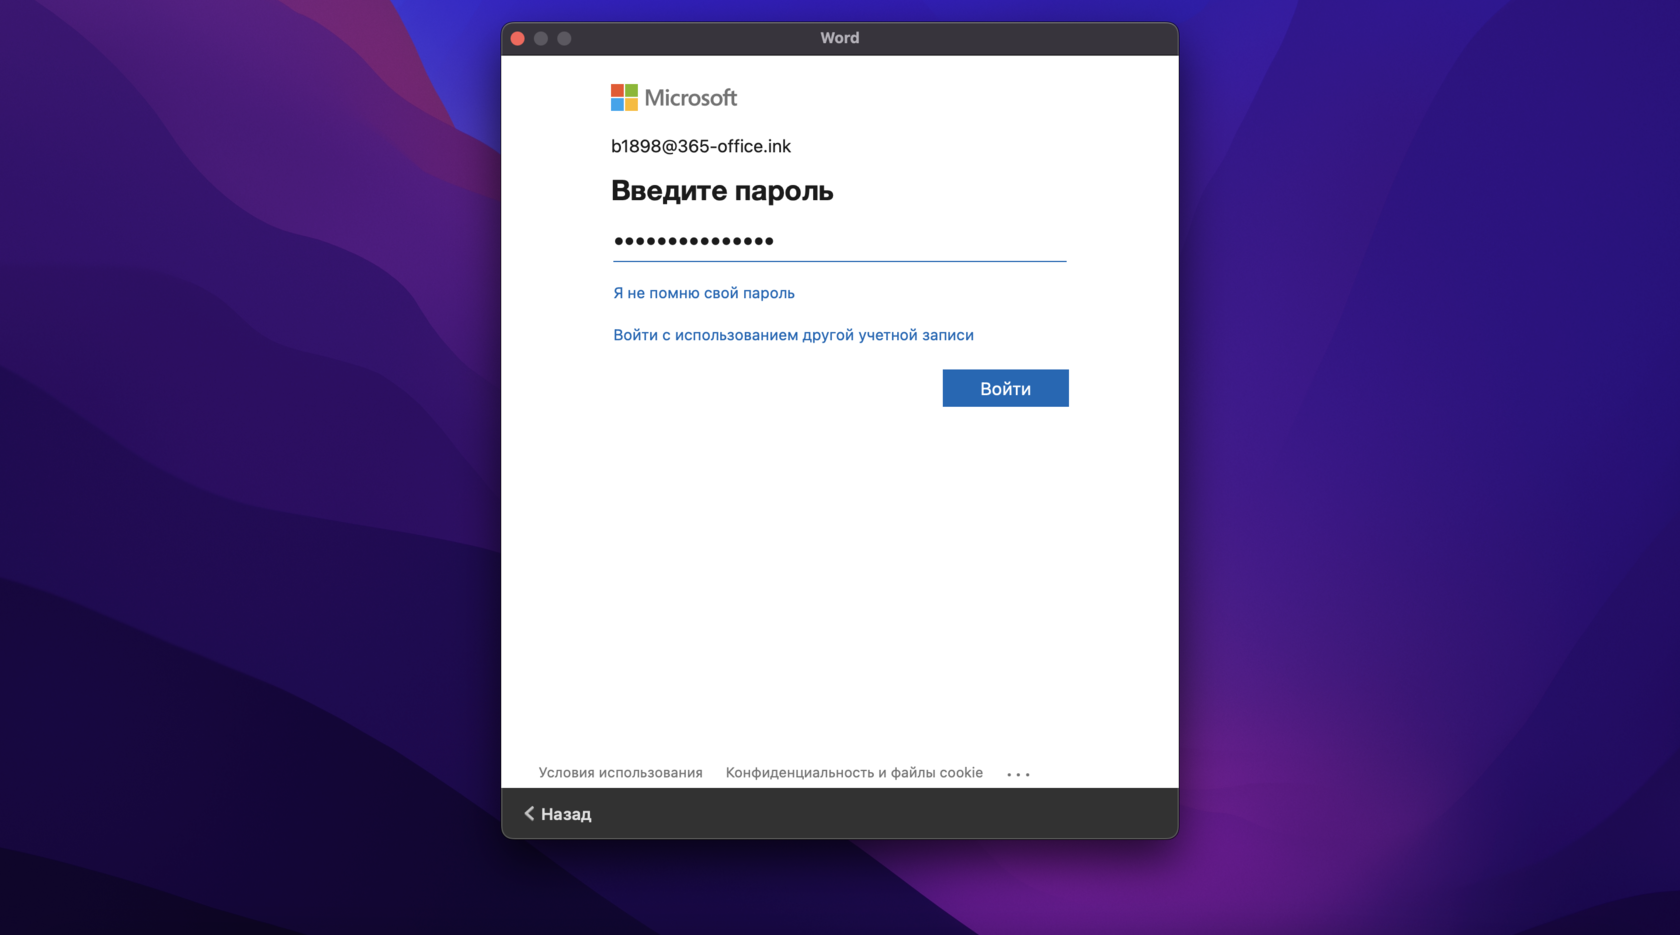Open "Я не помню свой пароль" link

pyautogui.click(x=704, y=293)
